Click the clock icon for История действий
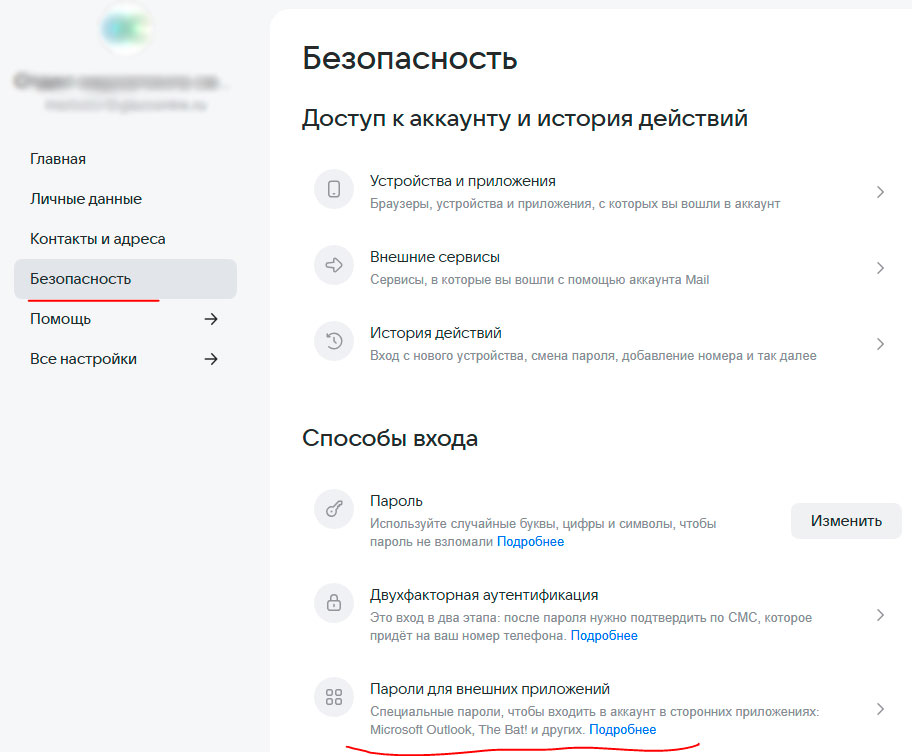The image size is (912, 756). (334, 342)
